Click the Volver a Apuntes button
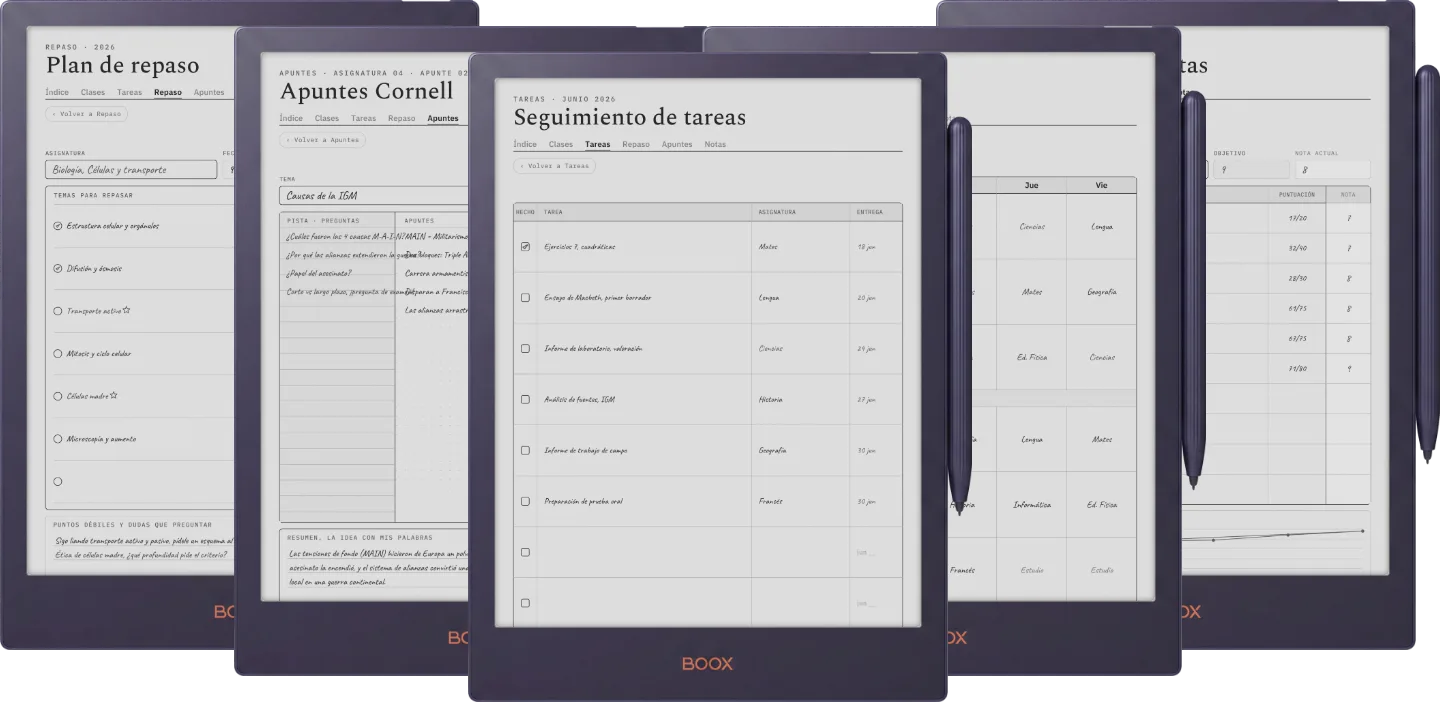The width and height of the screenshot is (1440, 702). 322,140
